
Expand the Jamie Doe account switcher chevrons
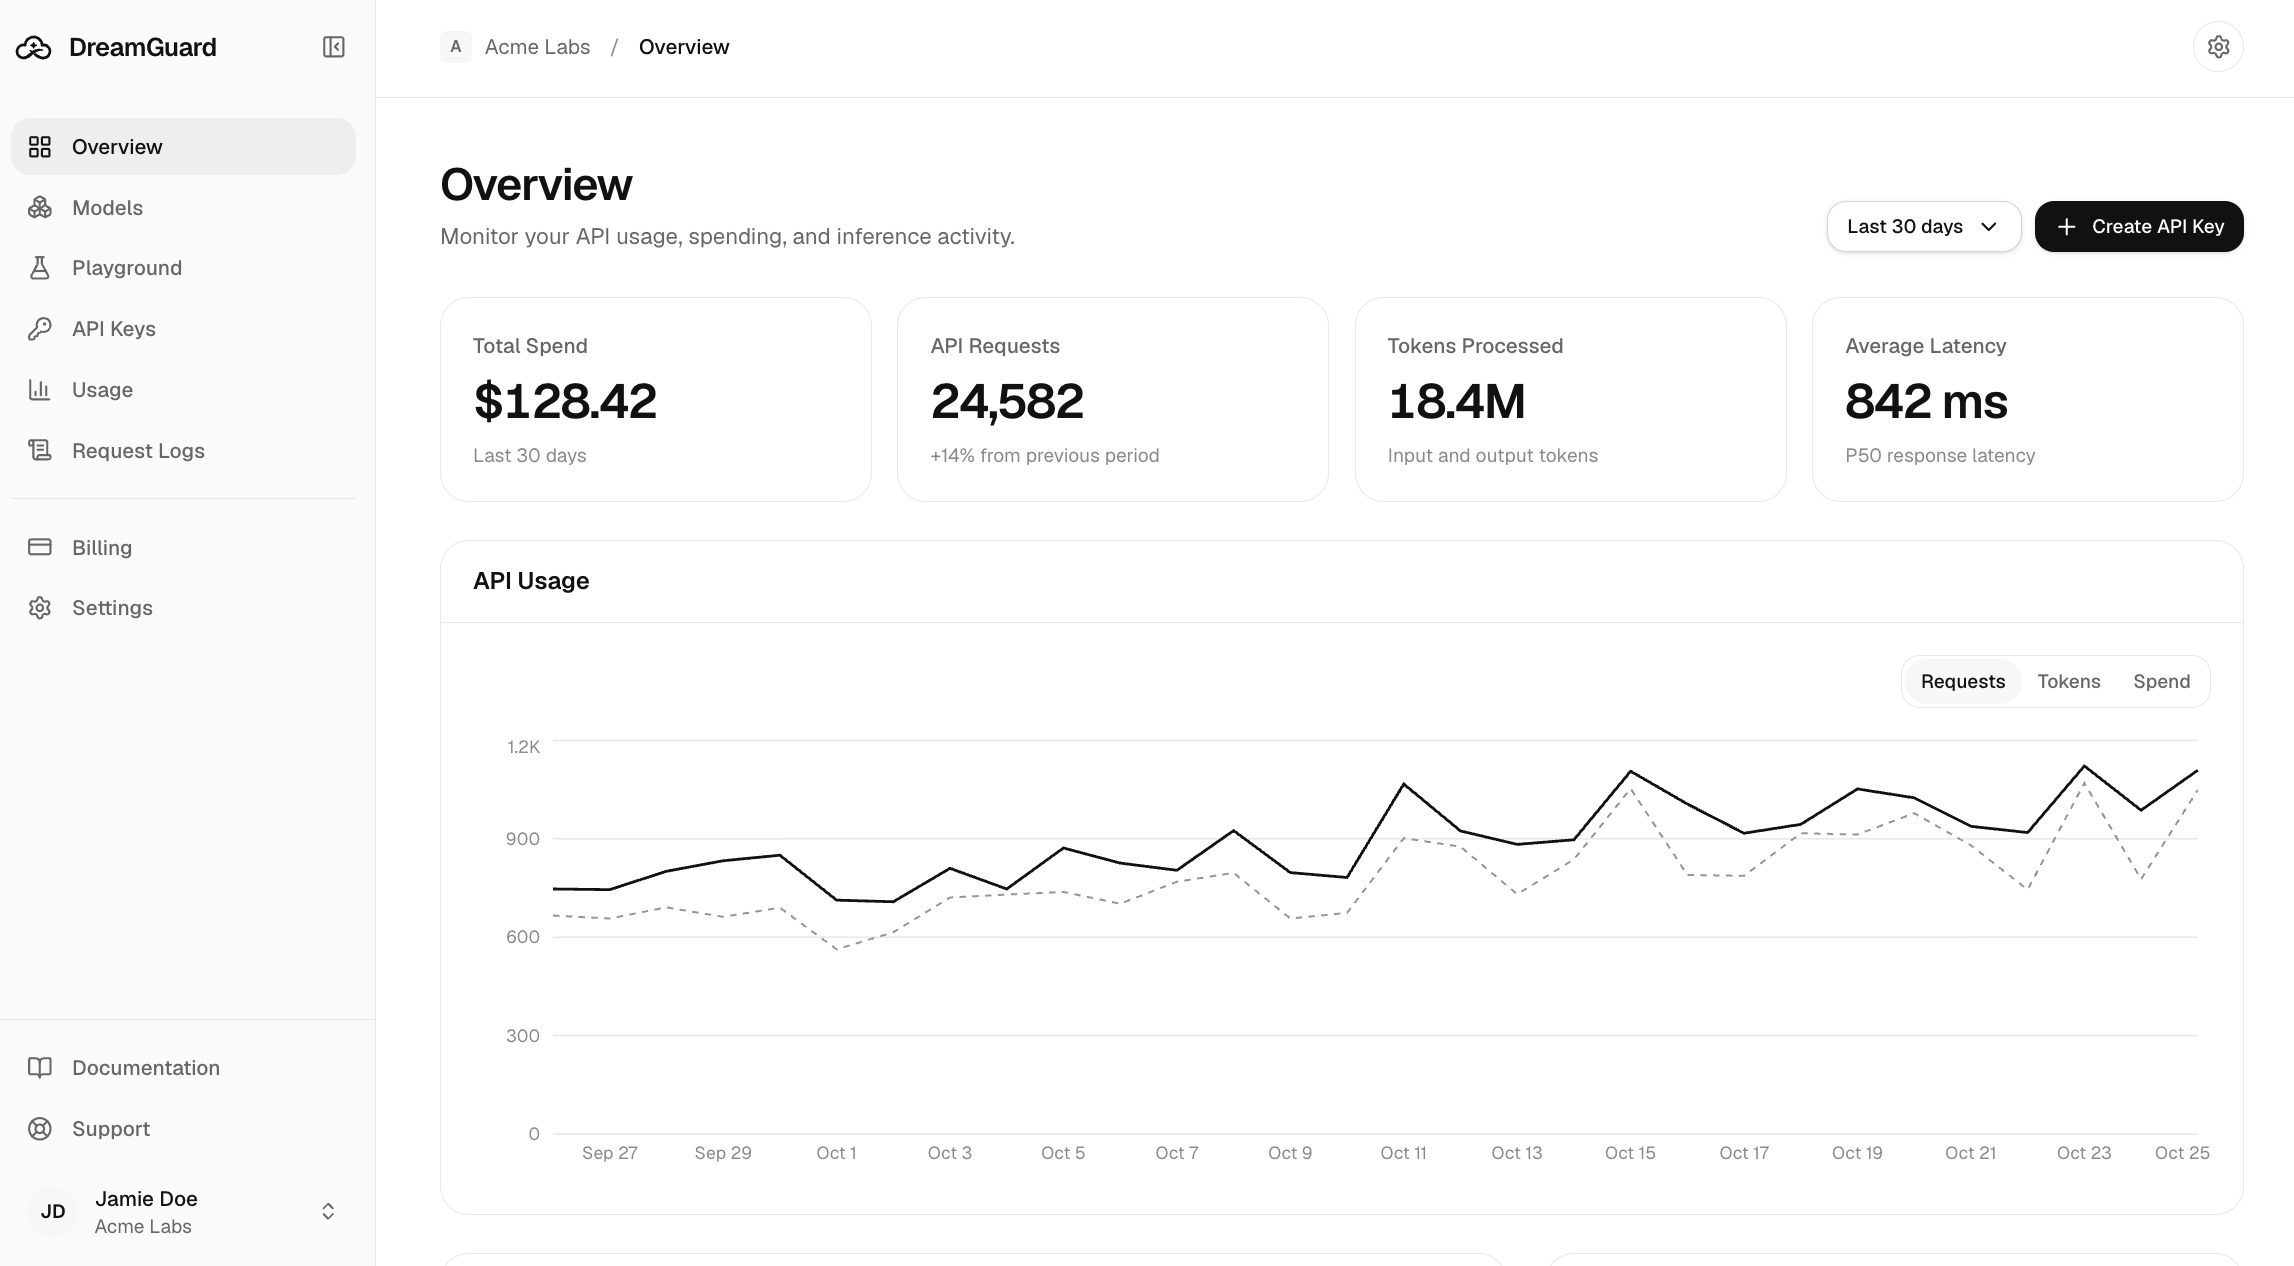[328, 1212]
